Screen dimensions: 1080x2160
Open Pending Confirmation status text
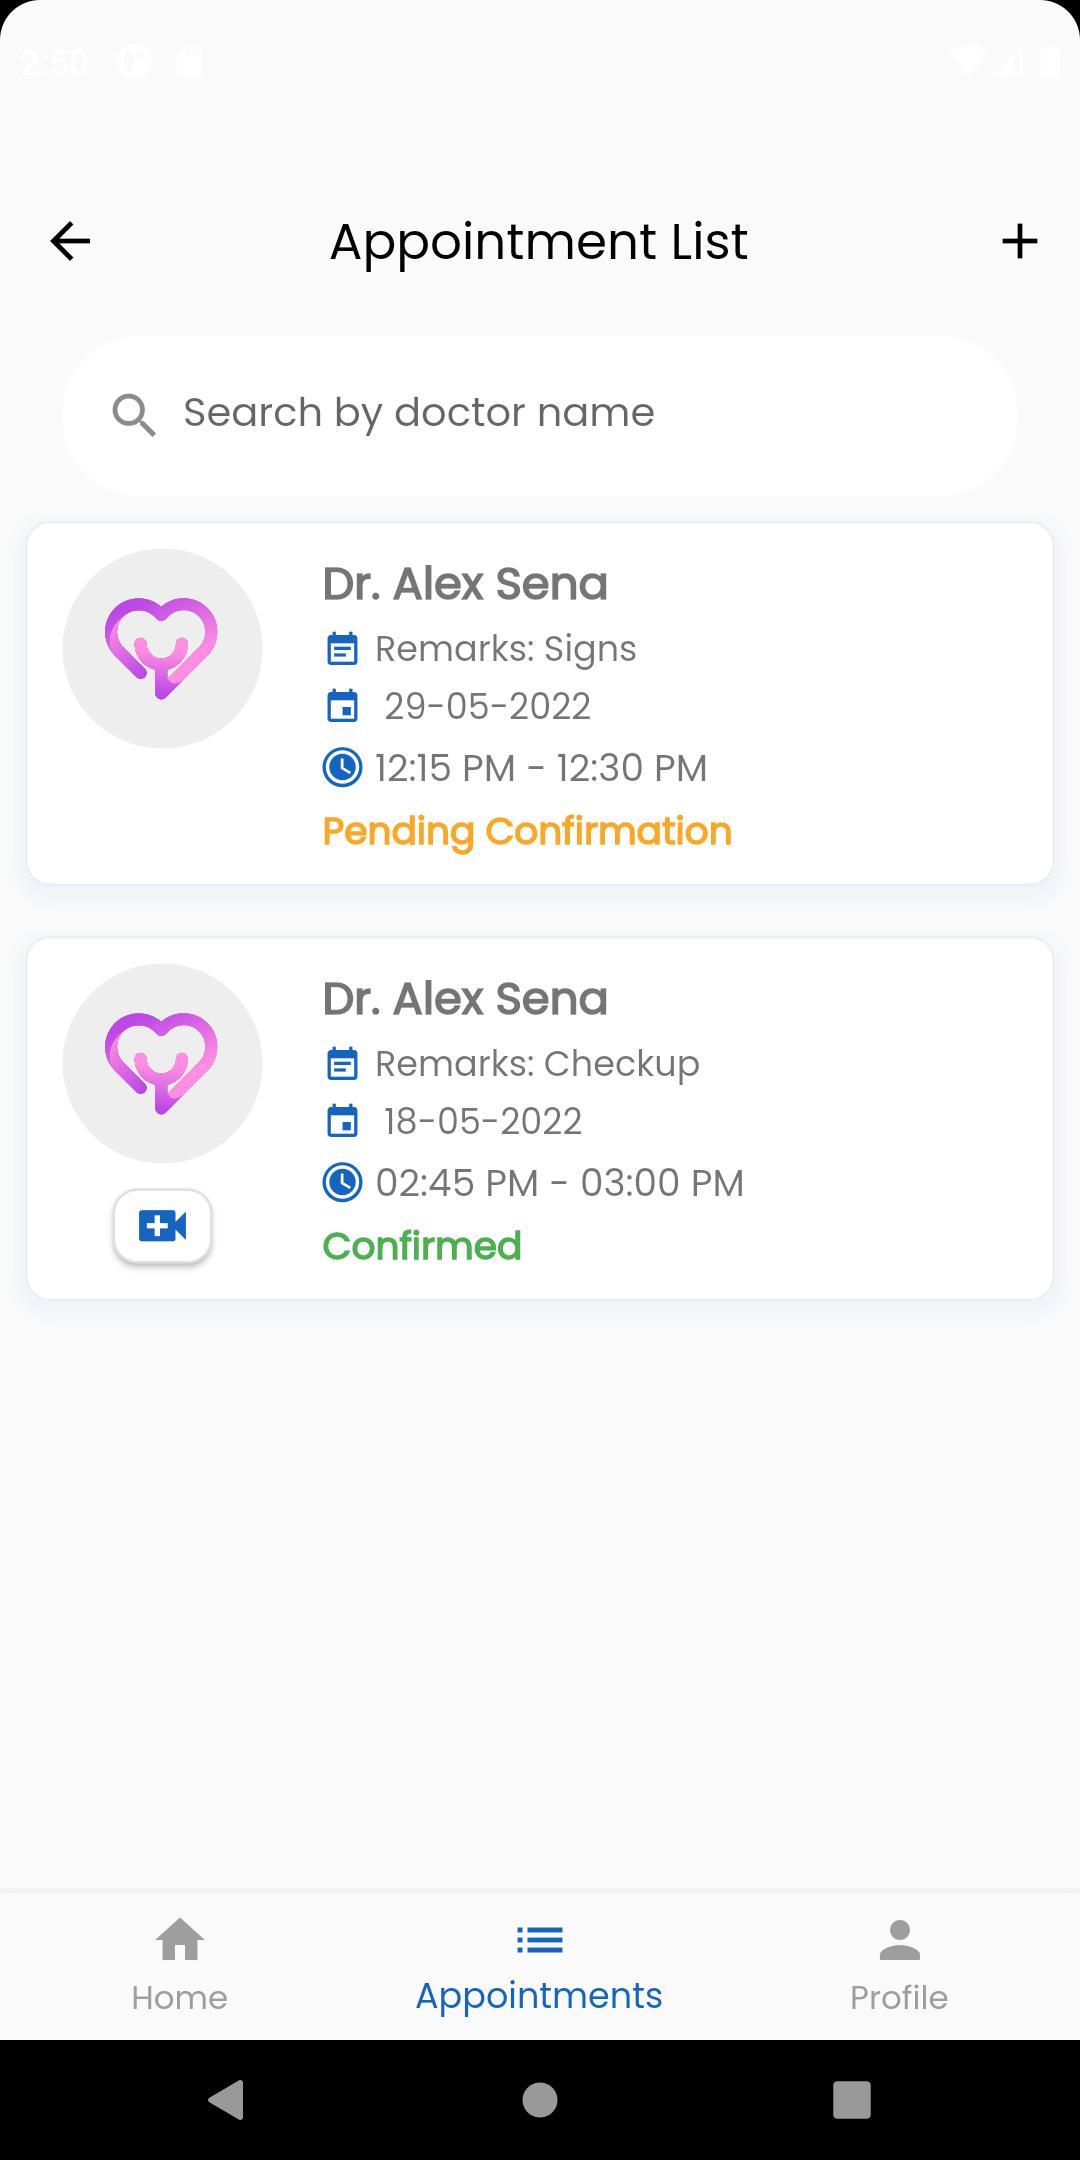527,832
